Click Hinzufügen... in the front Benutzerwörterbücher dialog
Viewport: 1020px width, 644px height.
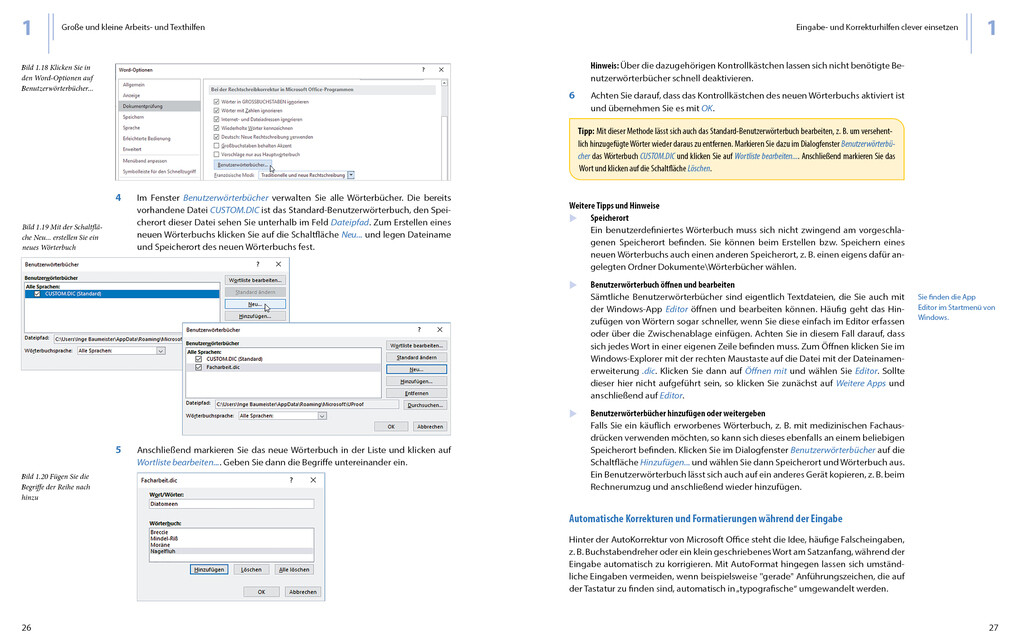[416, 381]
